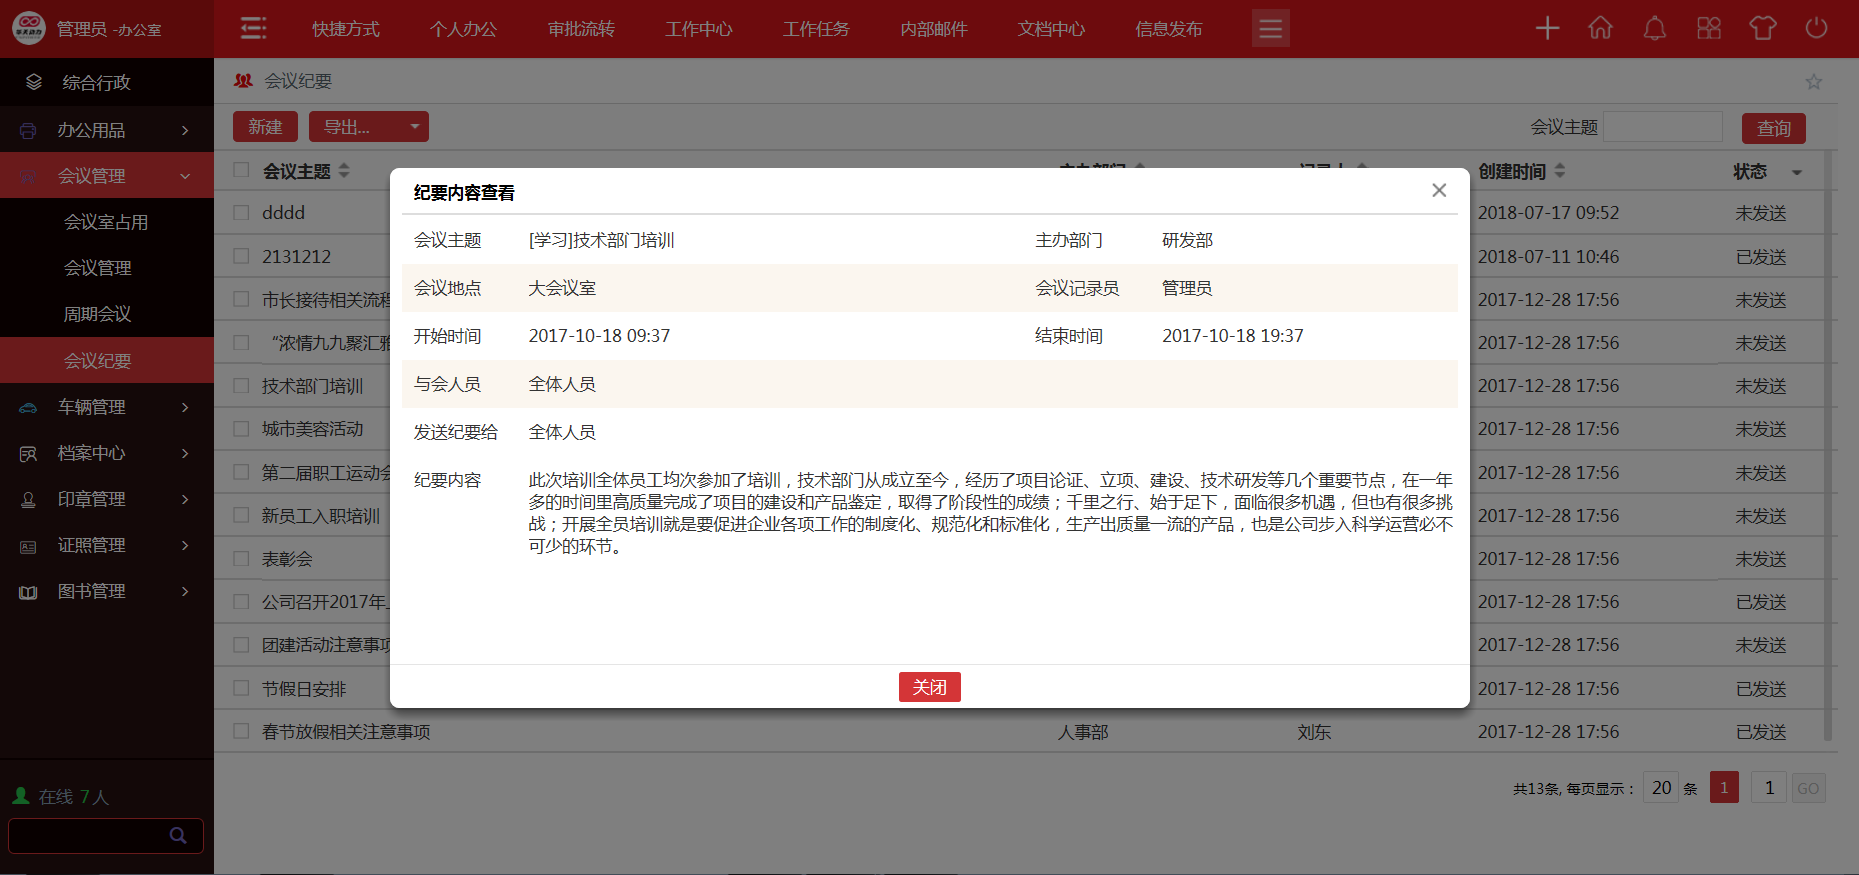Open notifications bell icon
This screenshot has height=875, width=1859.
1655,28
